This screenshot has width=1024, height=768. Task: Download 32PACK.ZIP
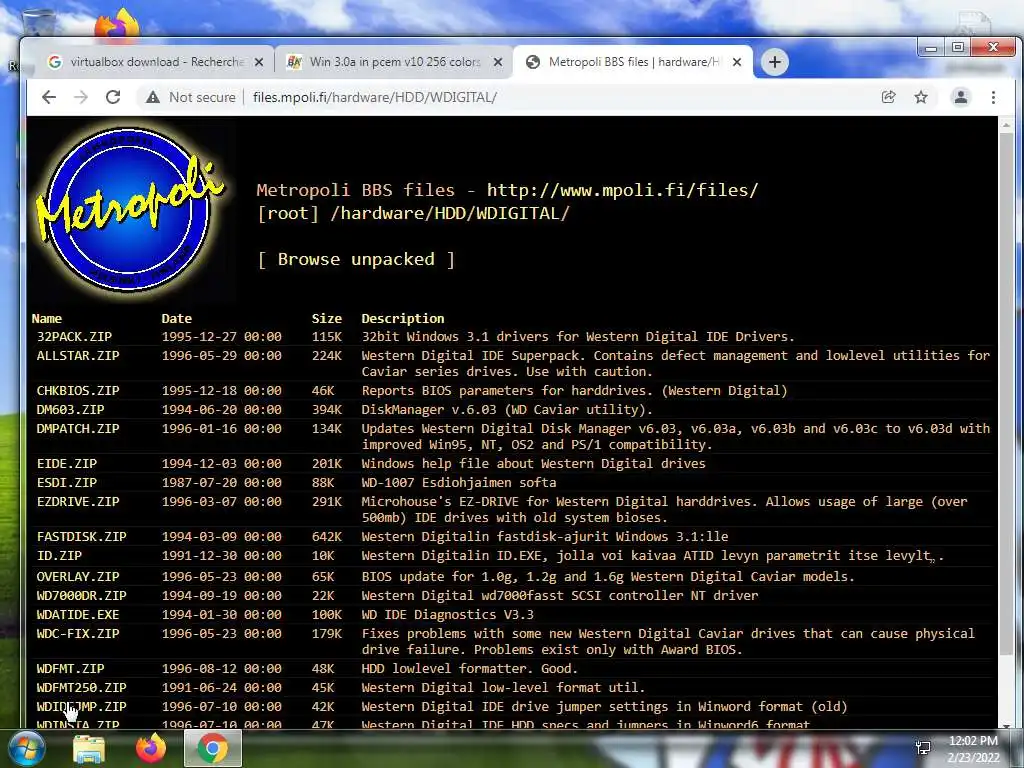(x=74, y=337)
